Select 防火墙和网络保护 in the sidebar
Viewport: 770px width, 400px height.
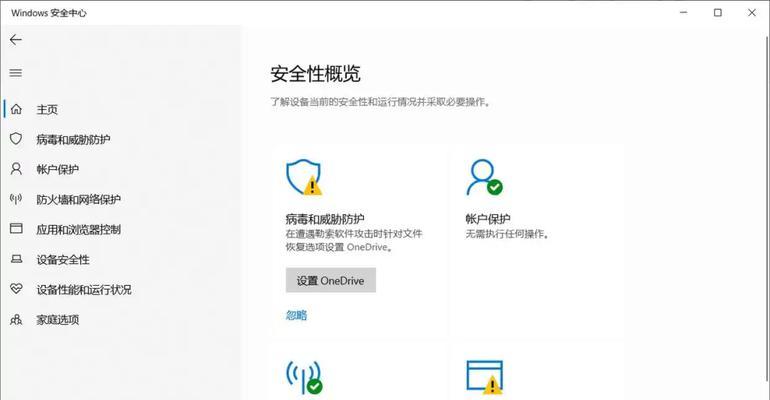point(79,199)
